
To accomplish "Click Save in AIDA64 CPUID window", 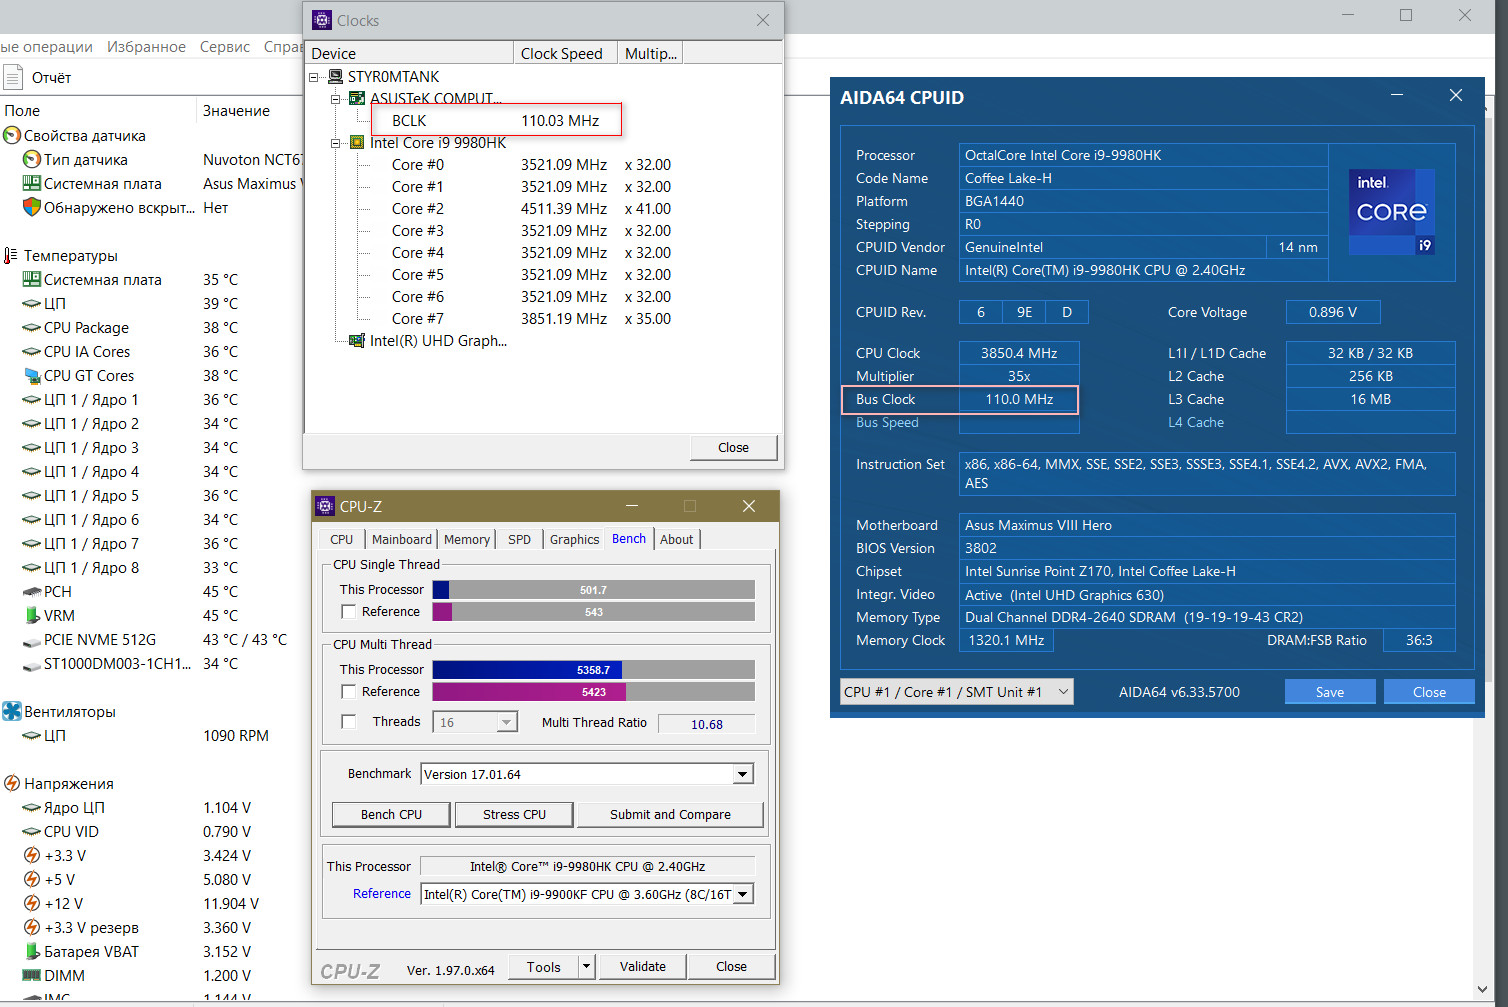I will pos(1330,692).
